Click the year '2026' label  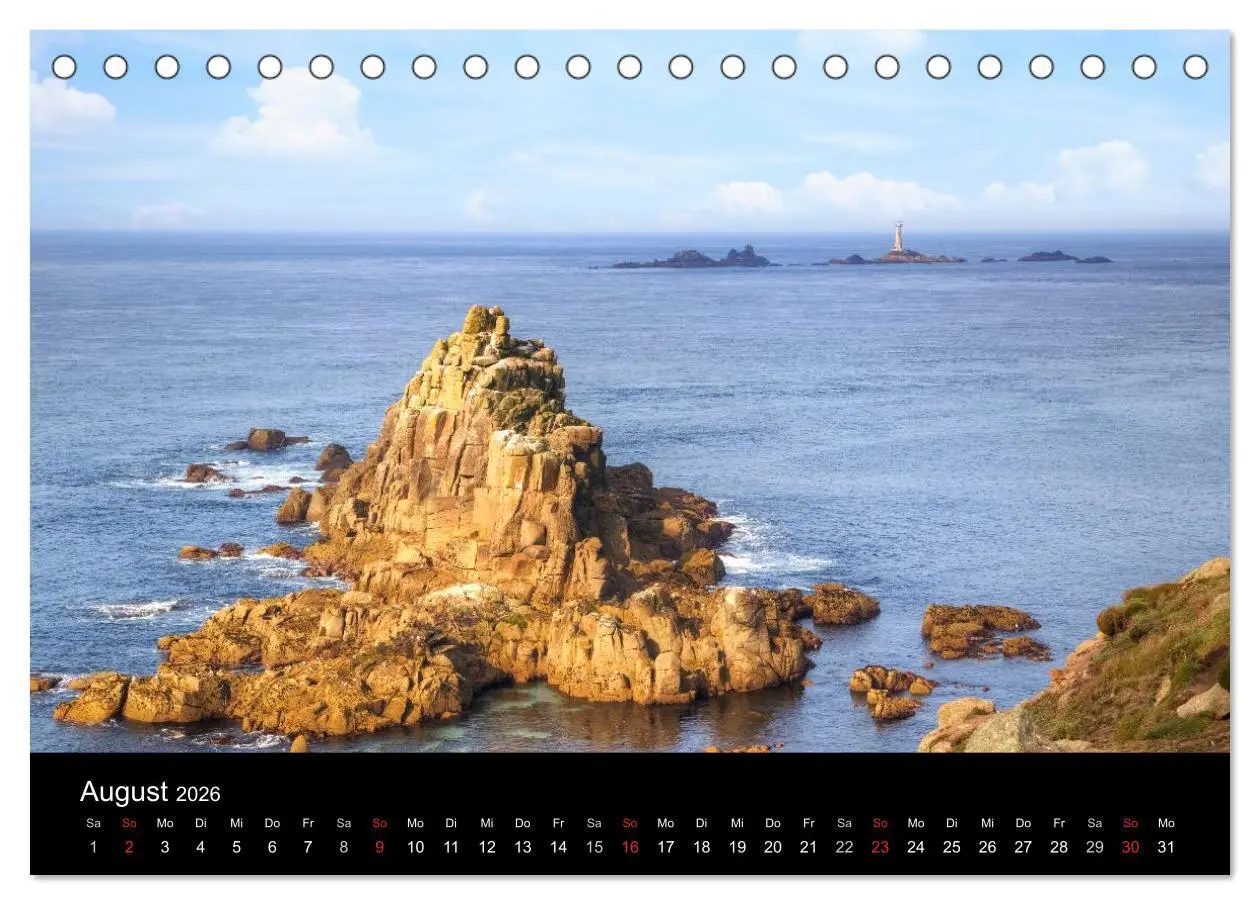(198, 795)
